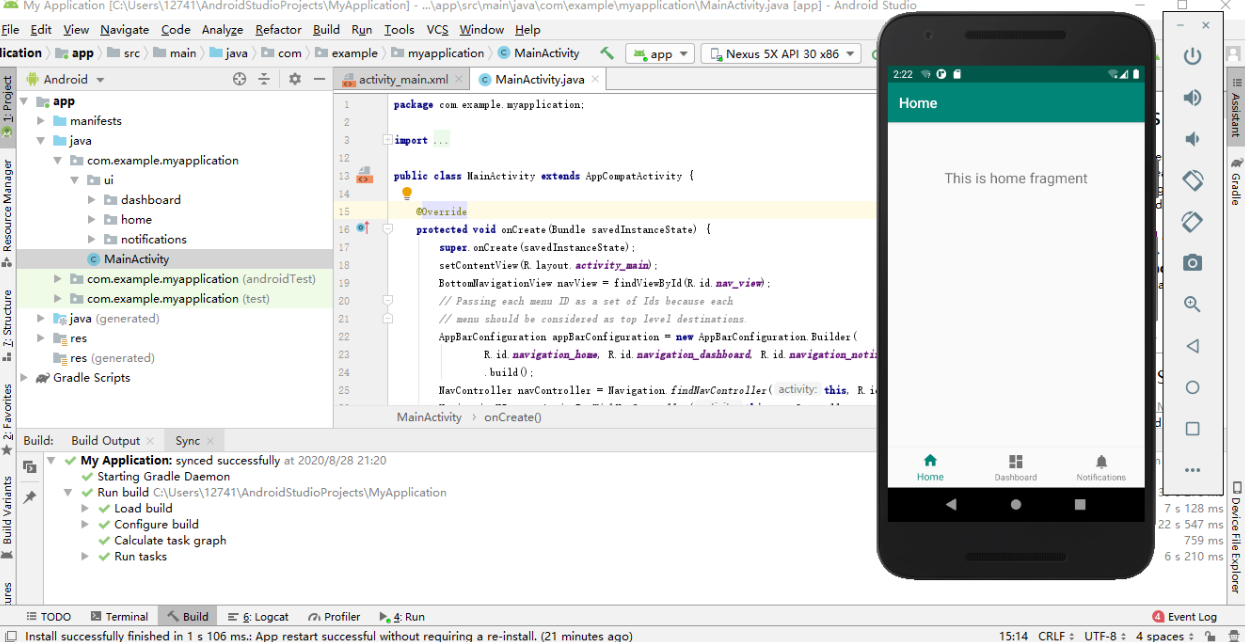This screenshot has height=642, width=1245.
Task: Open the Device File Explorer side panel
Action: click(x=1236, y=538)
